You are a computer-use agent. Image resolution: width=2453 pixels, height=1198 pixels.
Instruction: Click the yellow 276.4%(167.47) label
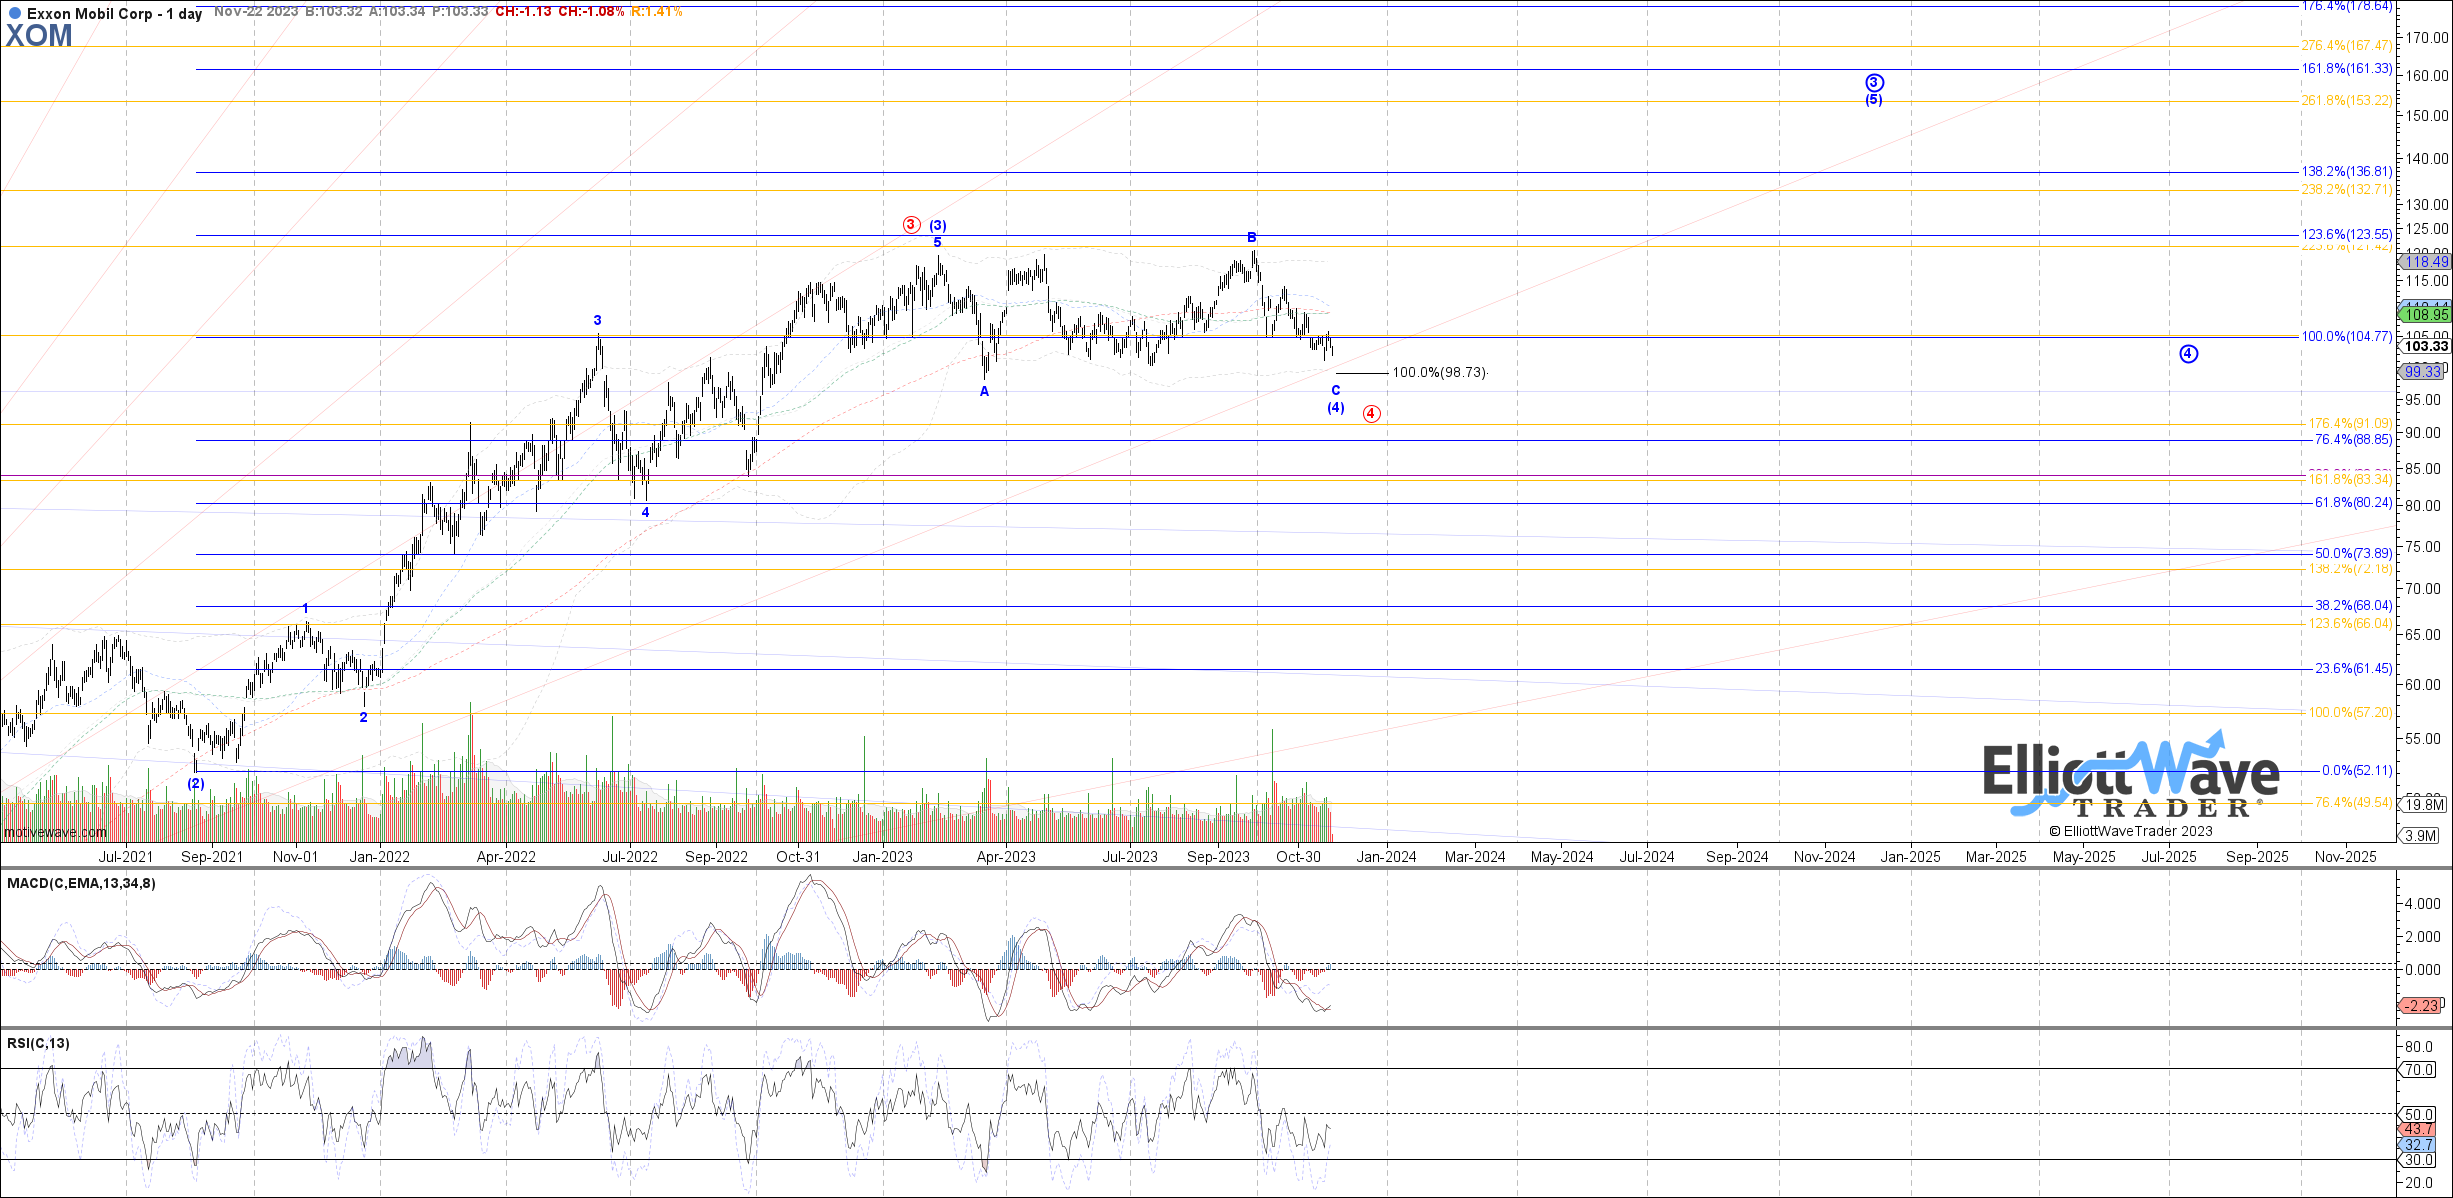pos(2346,45)
